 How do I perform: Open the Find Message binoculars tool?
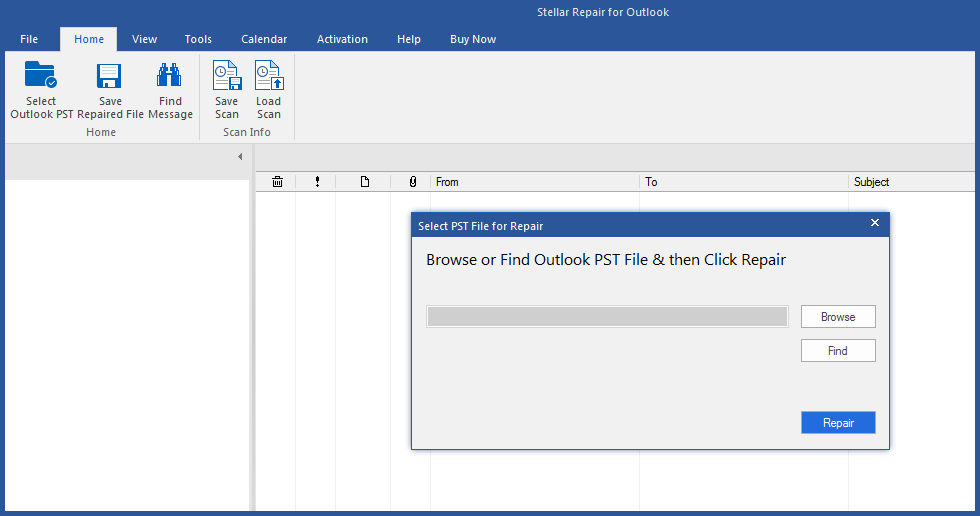click(169, 75)
